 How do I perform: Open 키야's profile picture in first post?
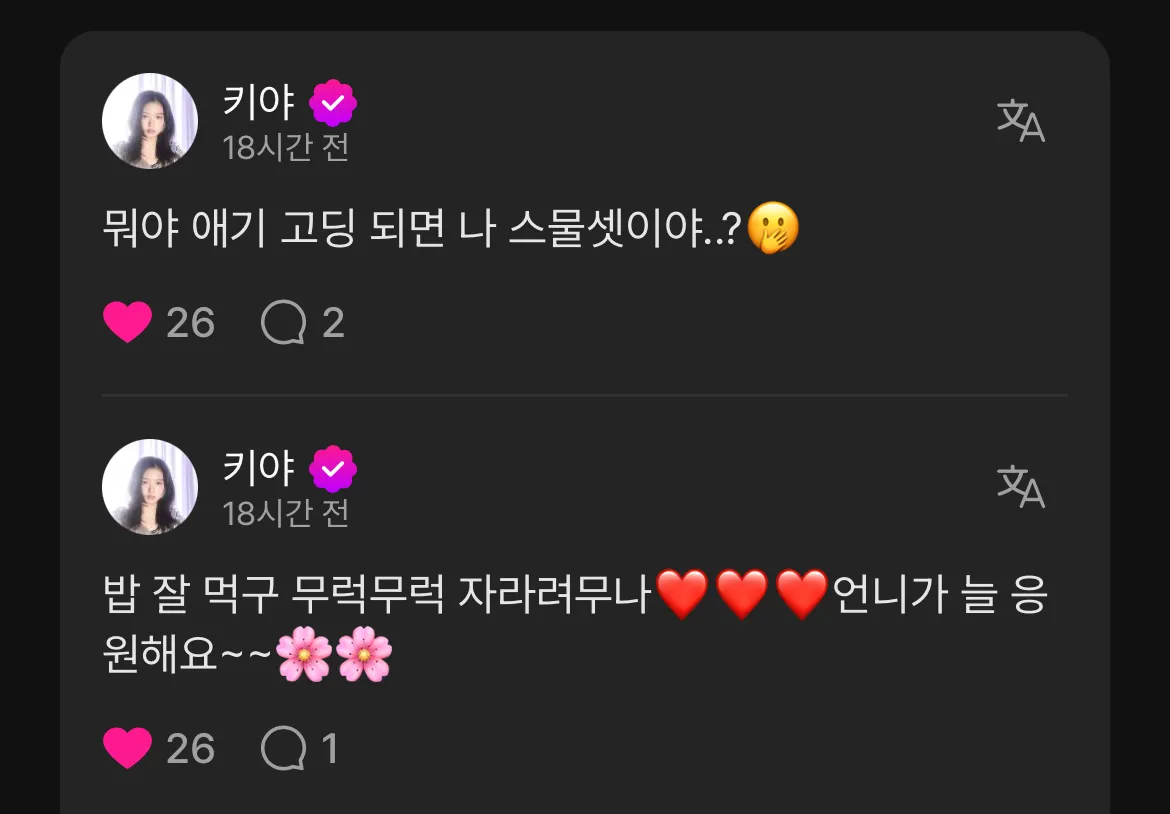click(x=150, y=121)
